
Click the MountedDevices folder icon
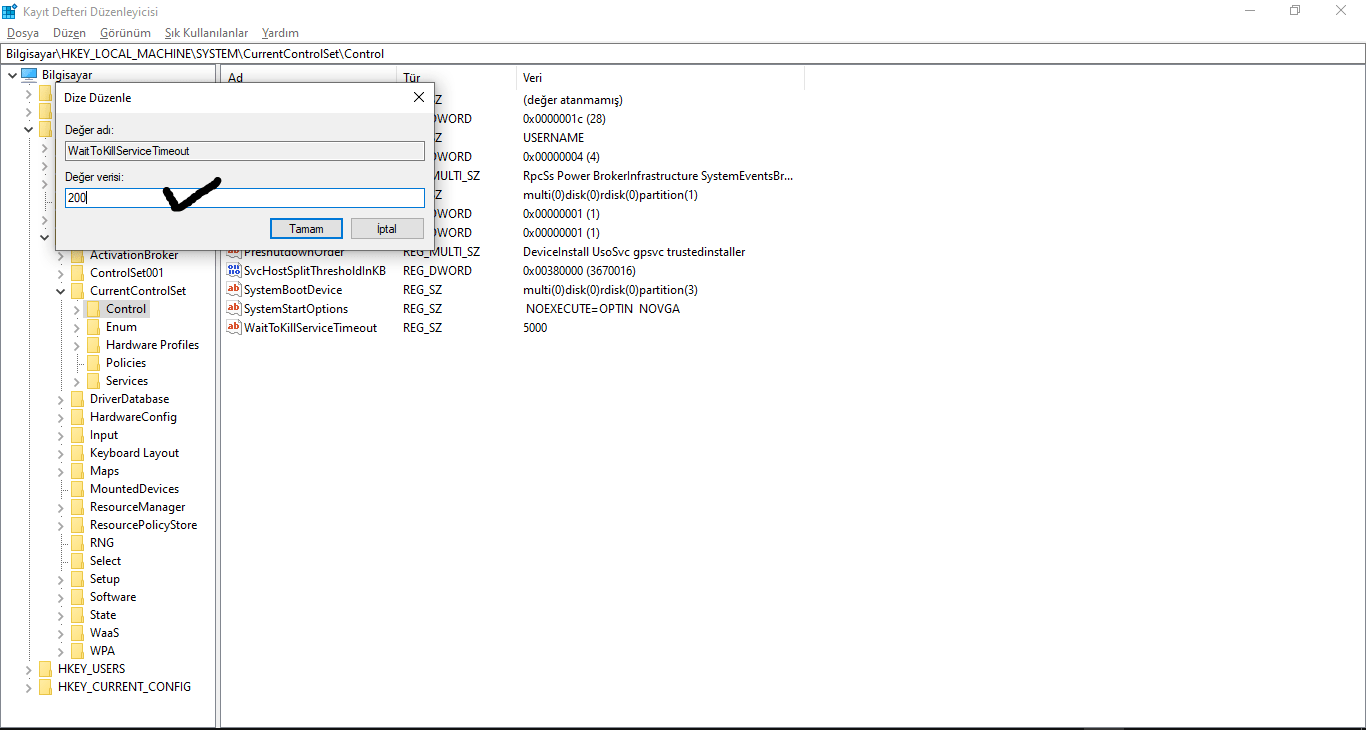(x=78, y=489)
